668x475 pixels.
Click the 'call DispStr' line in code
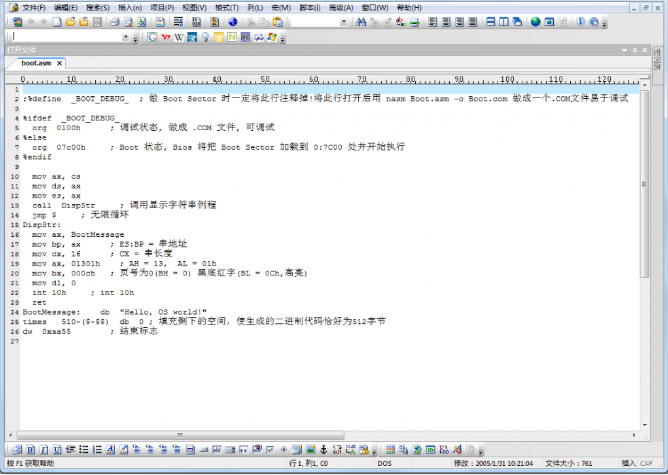pyautogui.click(x=63, y=206)
